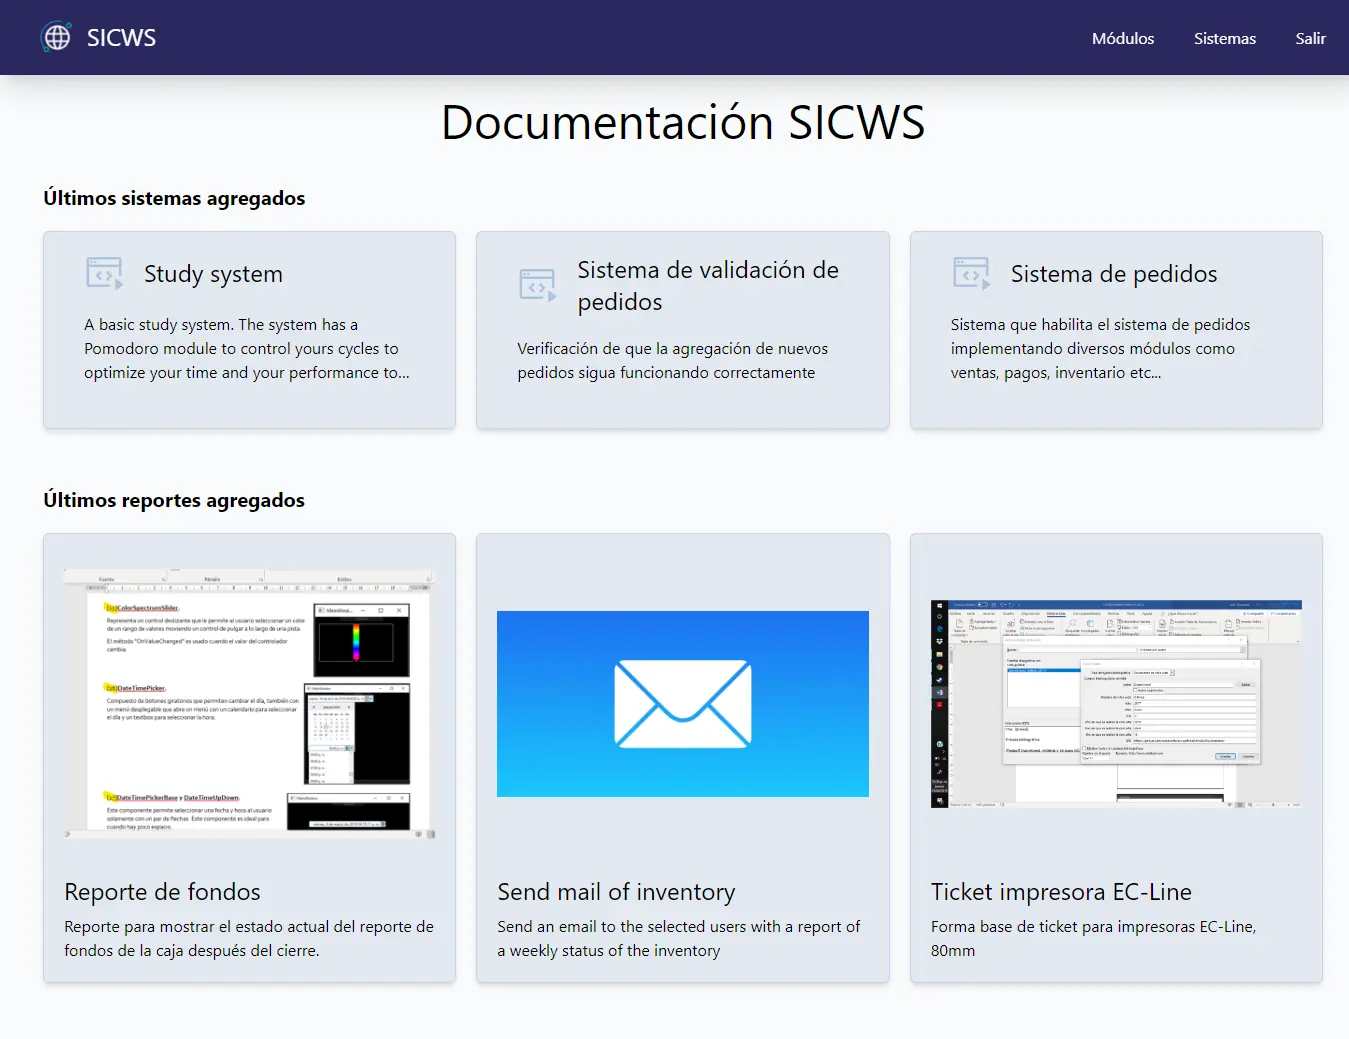The height and width of the screenshot is (1039, 1349).
Task: Open the Study system card
Action: [x=249, y=330]
